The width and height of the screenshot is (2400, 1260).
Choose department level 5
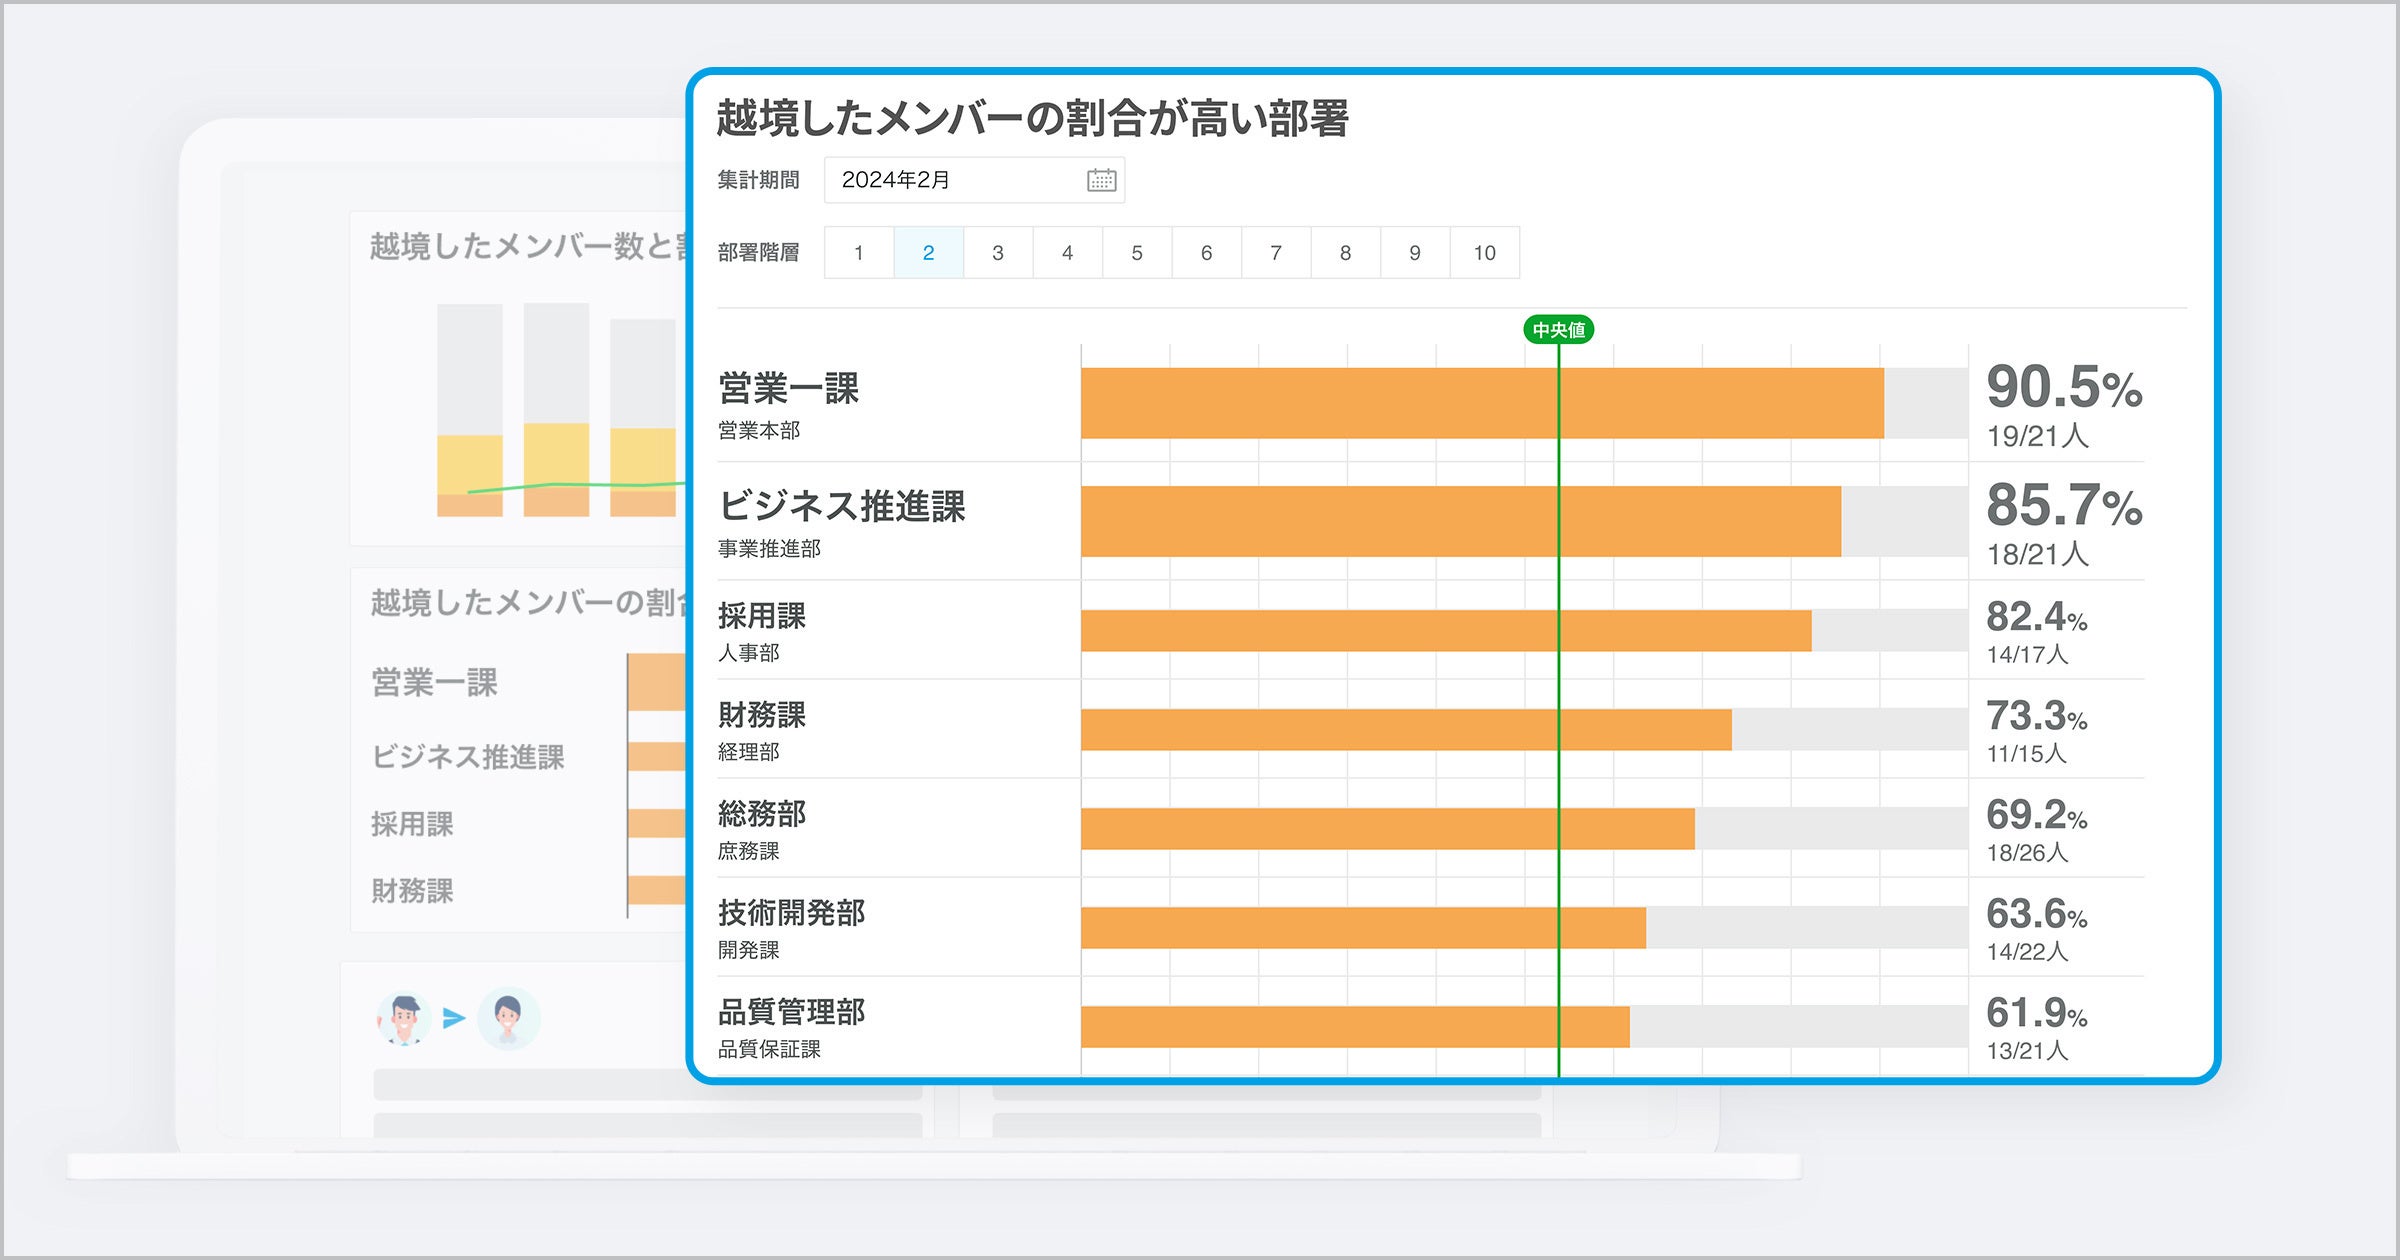coord(1136,253)
